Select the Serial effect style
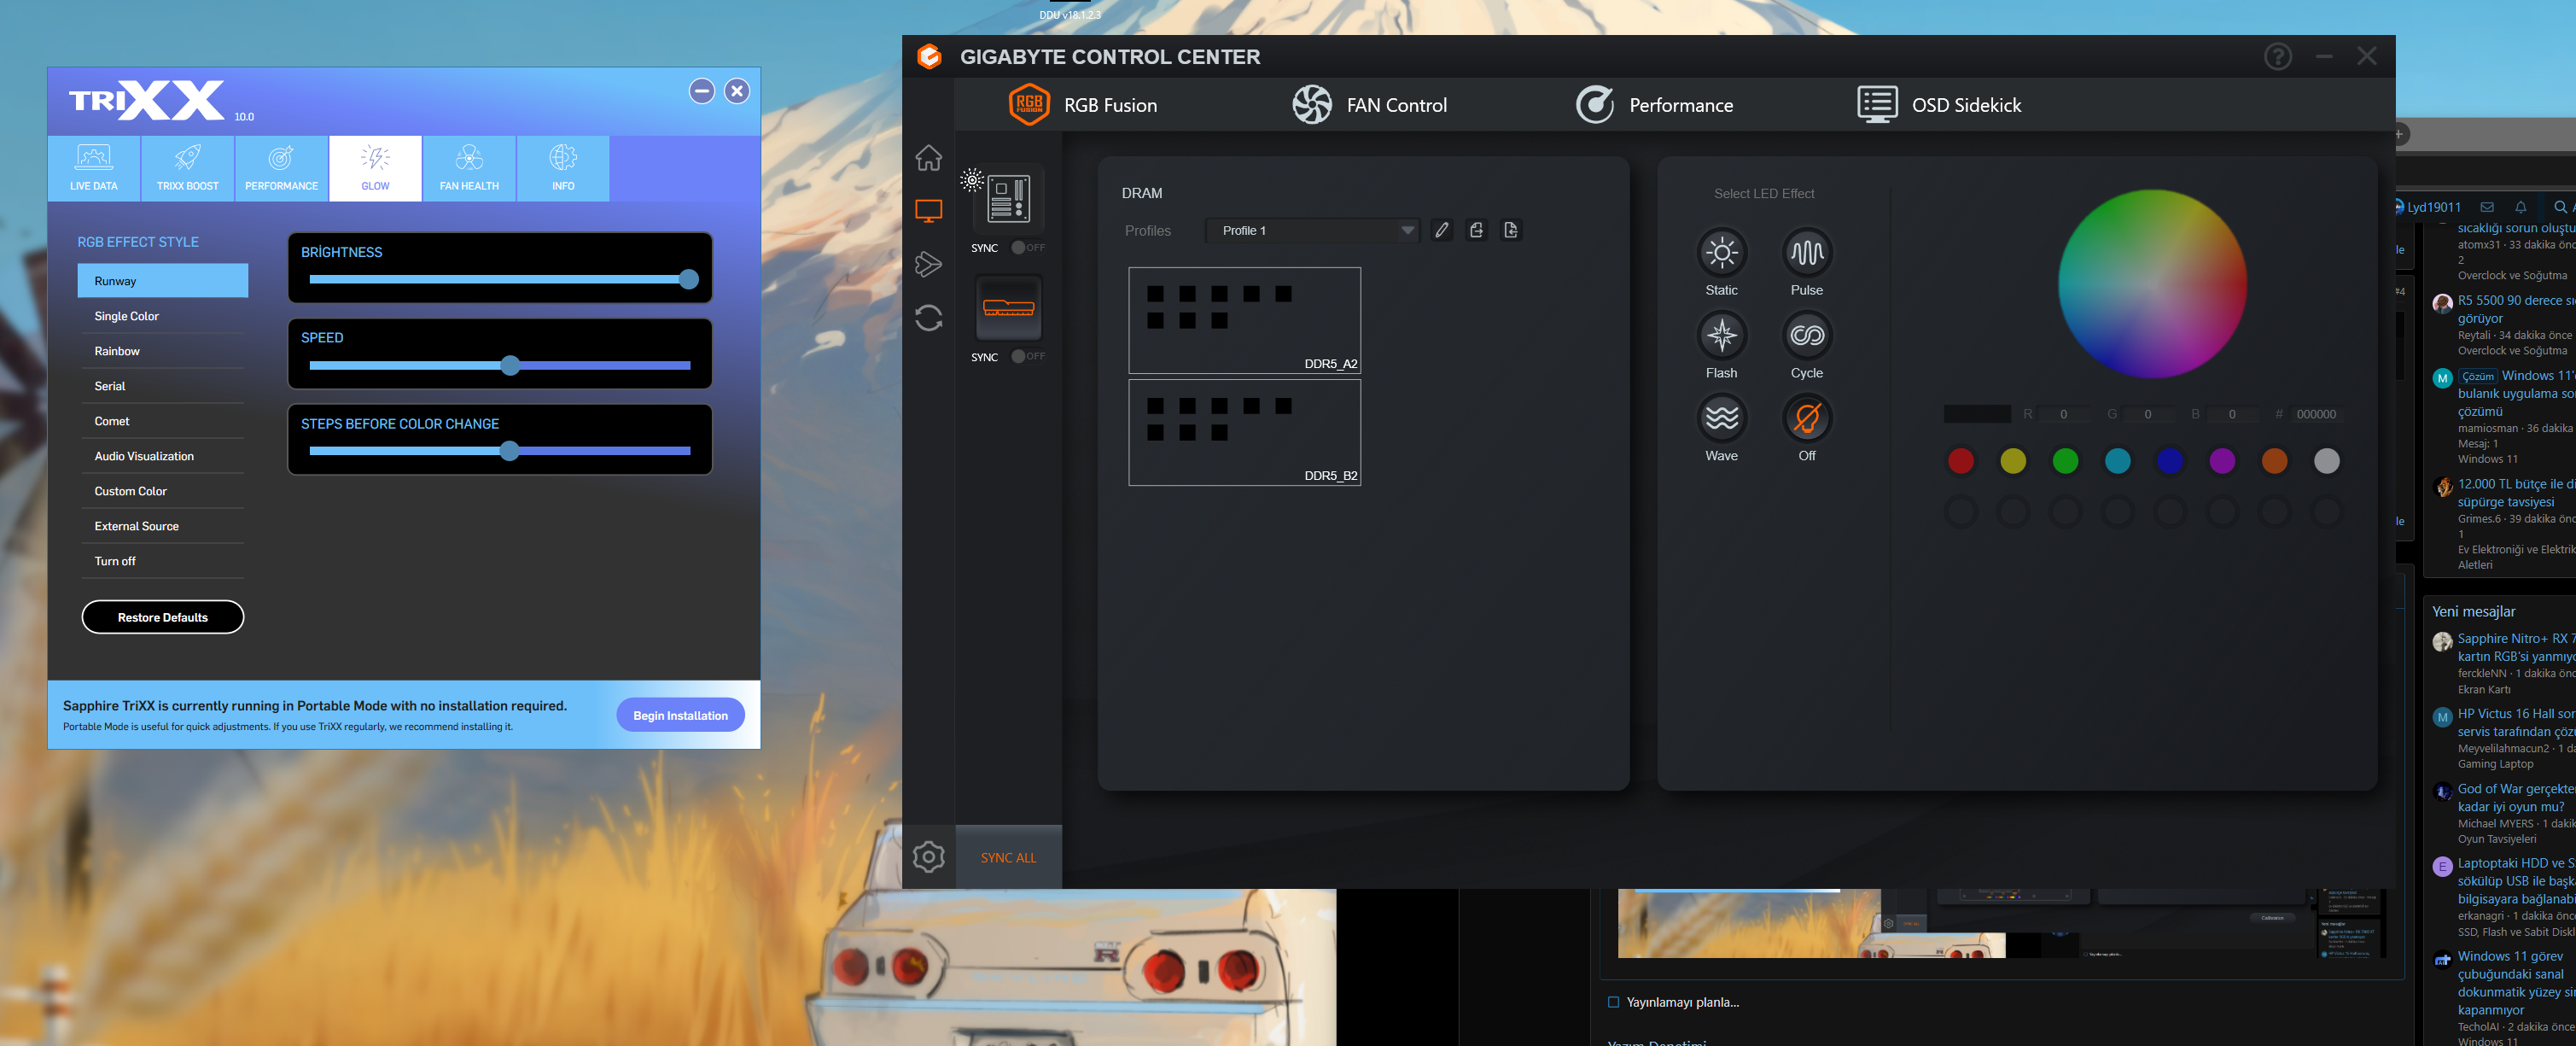Viewport: 2576px width, 1046px height. (x=163, y=386)
